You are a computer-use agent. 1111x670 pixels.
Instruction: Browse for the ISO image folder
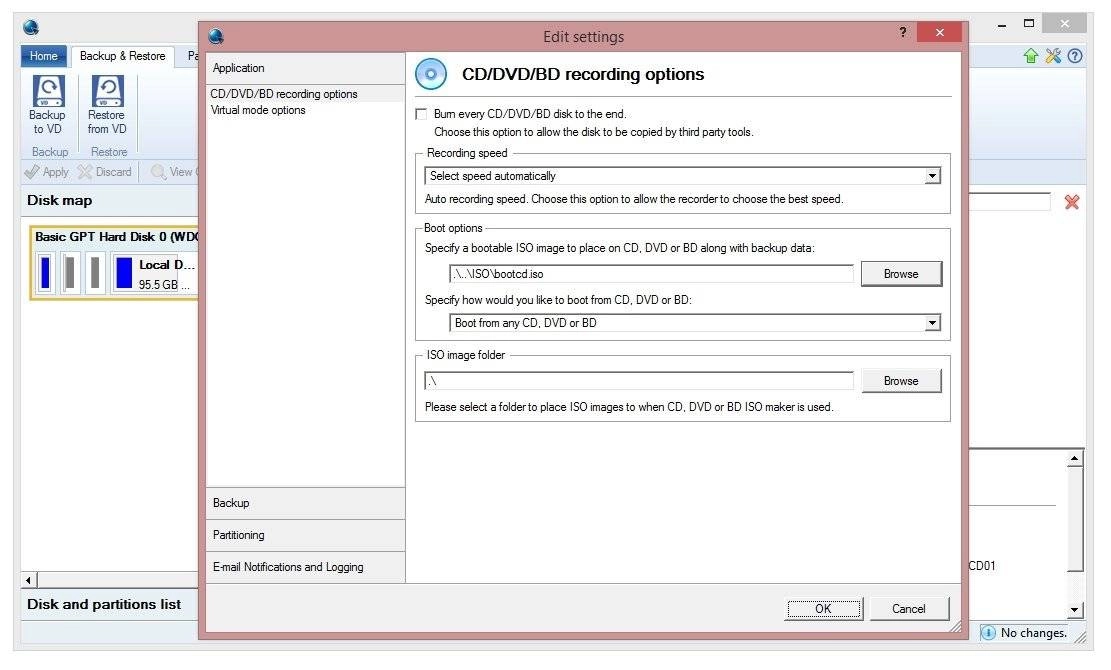tap(901, 381)
